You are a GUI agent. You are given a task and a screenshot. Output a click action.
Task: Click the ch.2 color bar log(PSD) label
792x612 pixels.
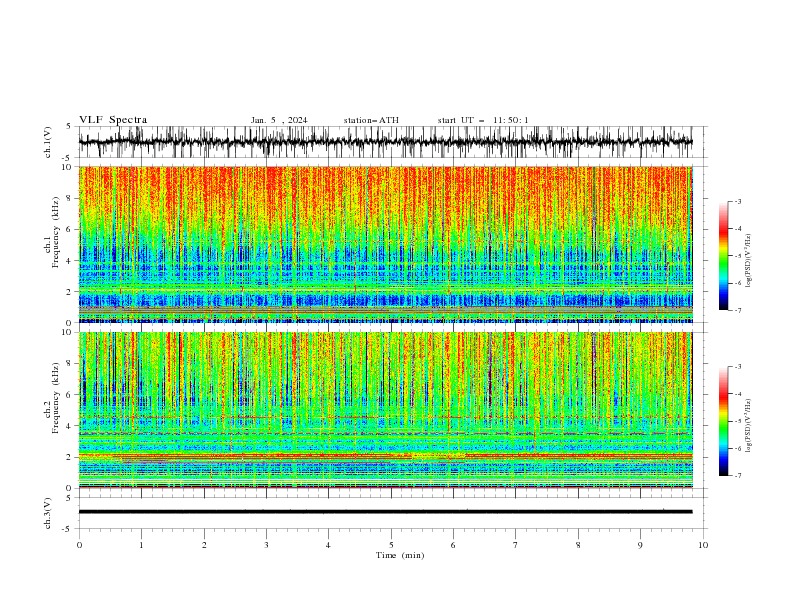point(749,426)
